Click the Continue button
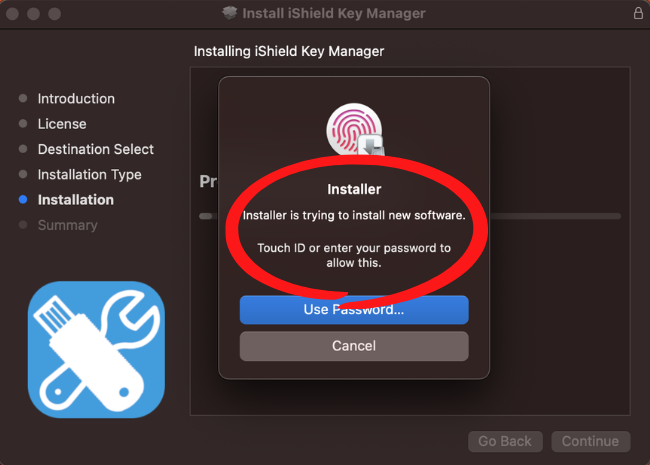The height and width of the screenshot is (465, 650). pos(590,441)
